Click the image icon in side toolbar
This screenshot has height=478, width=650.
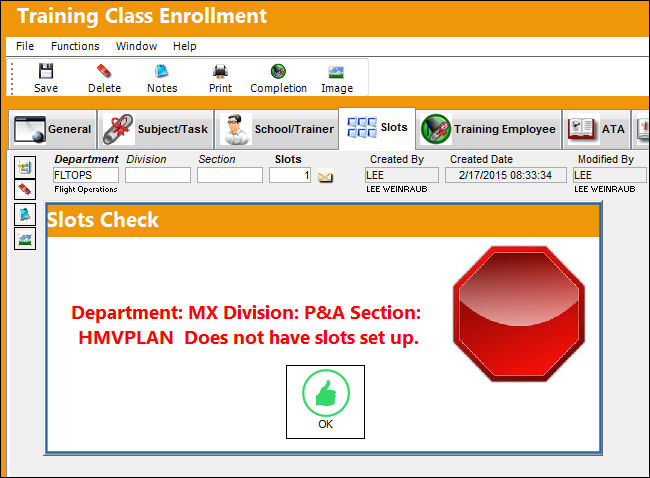(x=25, y=238)
